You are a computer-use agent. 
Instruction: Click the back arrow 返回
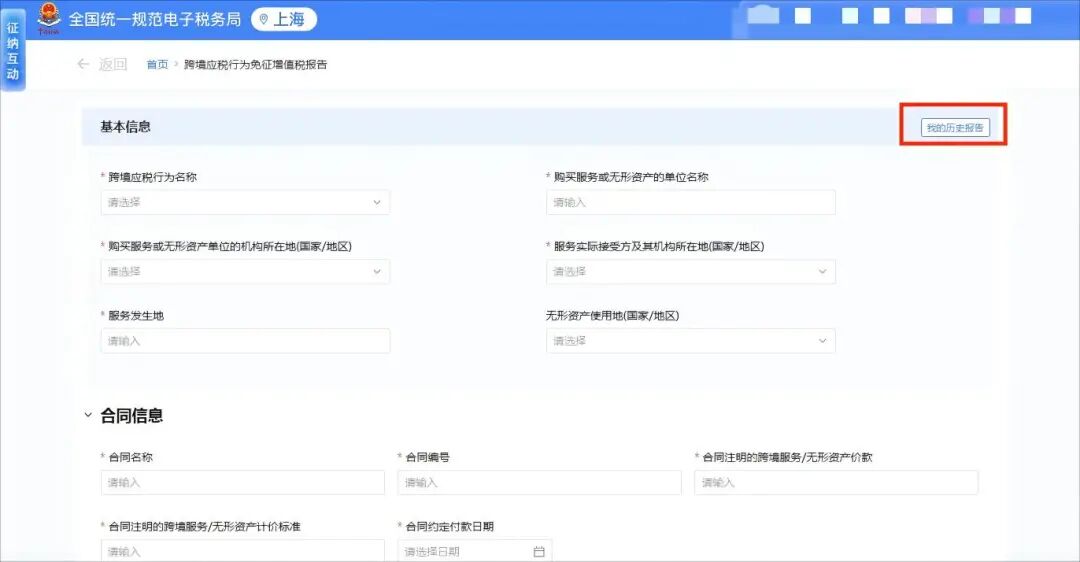click(101, 65)
